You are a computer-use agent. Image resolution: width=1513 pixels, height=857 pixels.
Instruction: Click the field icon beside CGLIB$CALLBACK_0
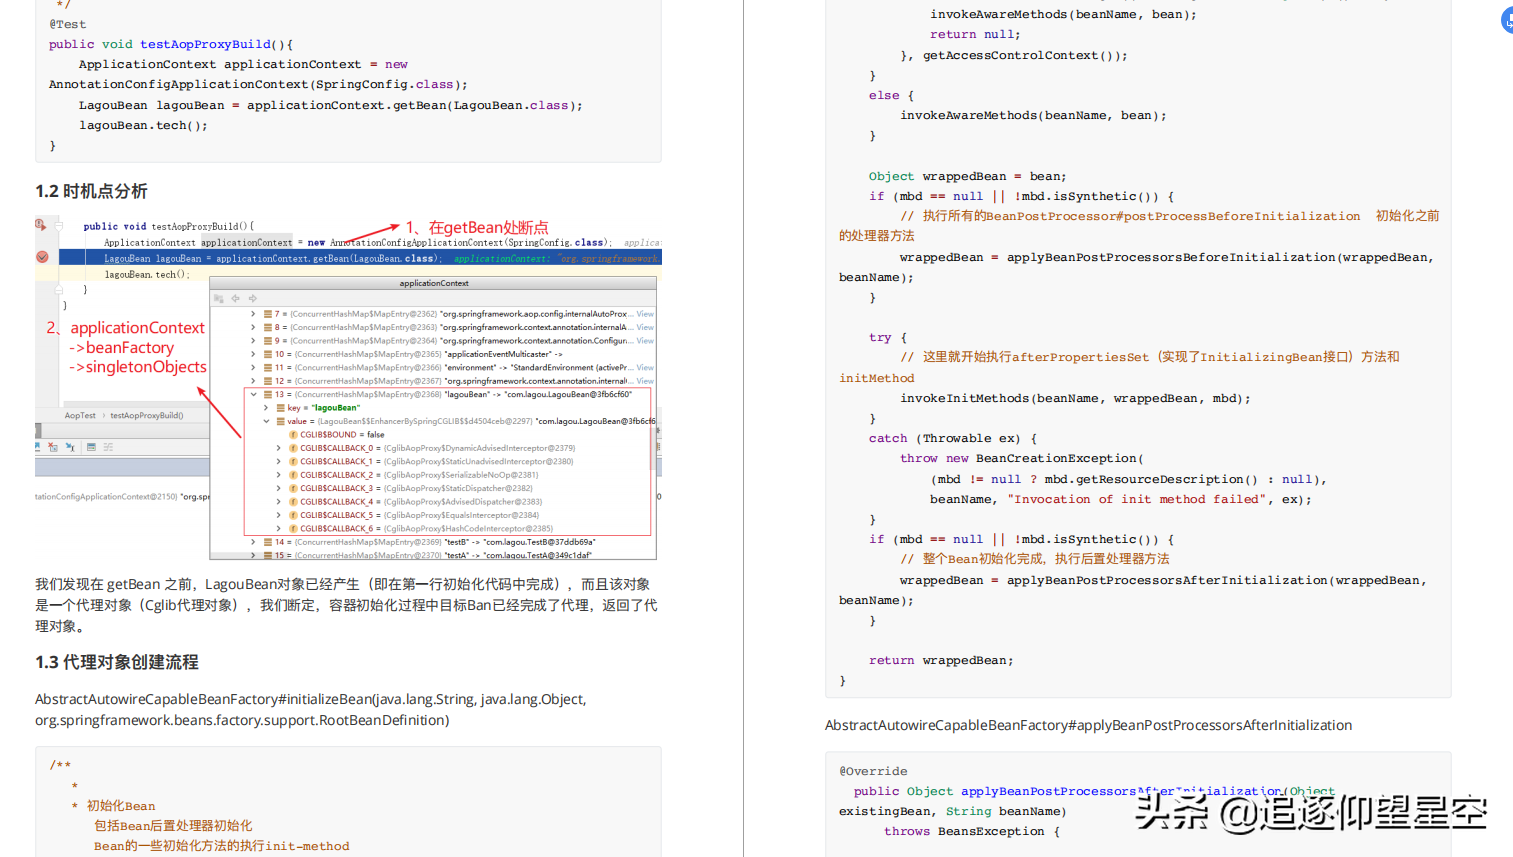point(293,448)
